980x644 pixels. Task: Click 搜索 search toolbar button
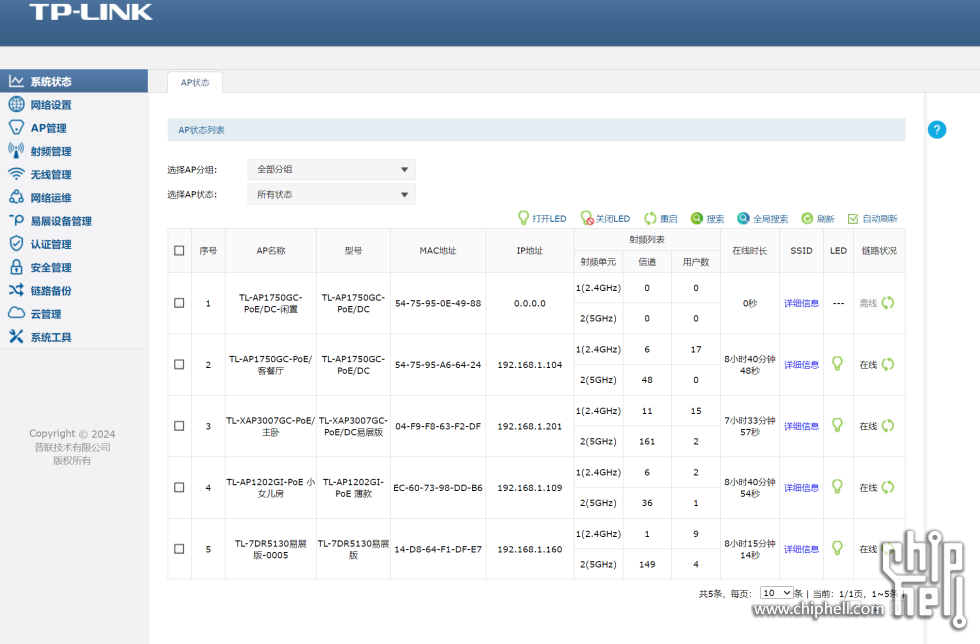pos(707,218)
